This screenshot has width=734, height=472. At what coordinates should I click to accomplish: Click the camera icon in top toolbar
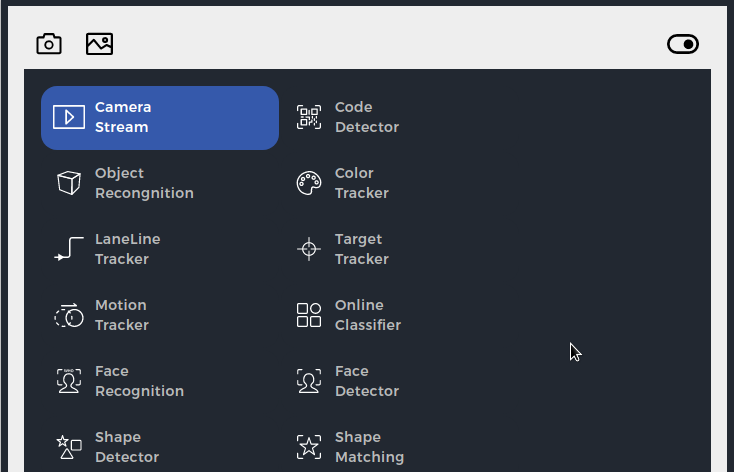coord(49,44)
